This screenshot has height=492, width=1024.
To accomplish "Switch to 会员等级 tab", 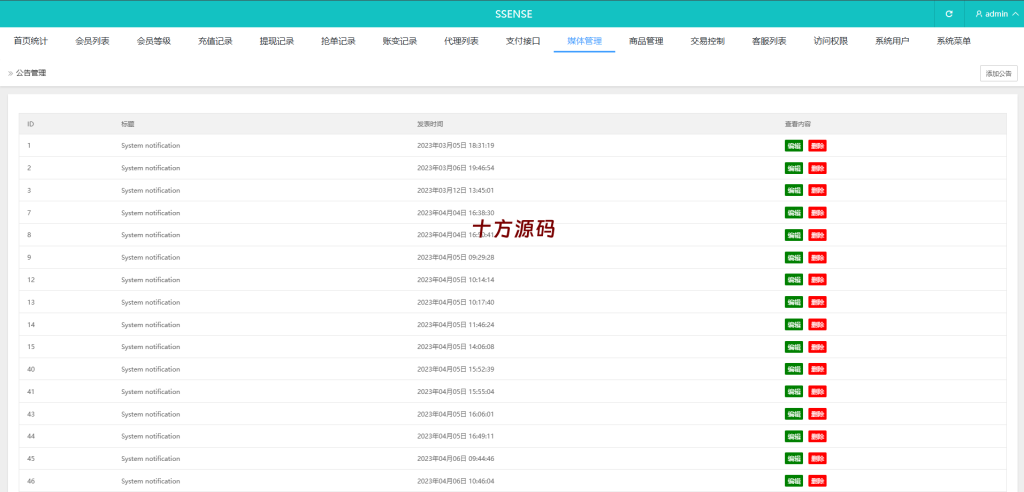I will pos(153,41).
